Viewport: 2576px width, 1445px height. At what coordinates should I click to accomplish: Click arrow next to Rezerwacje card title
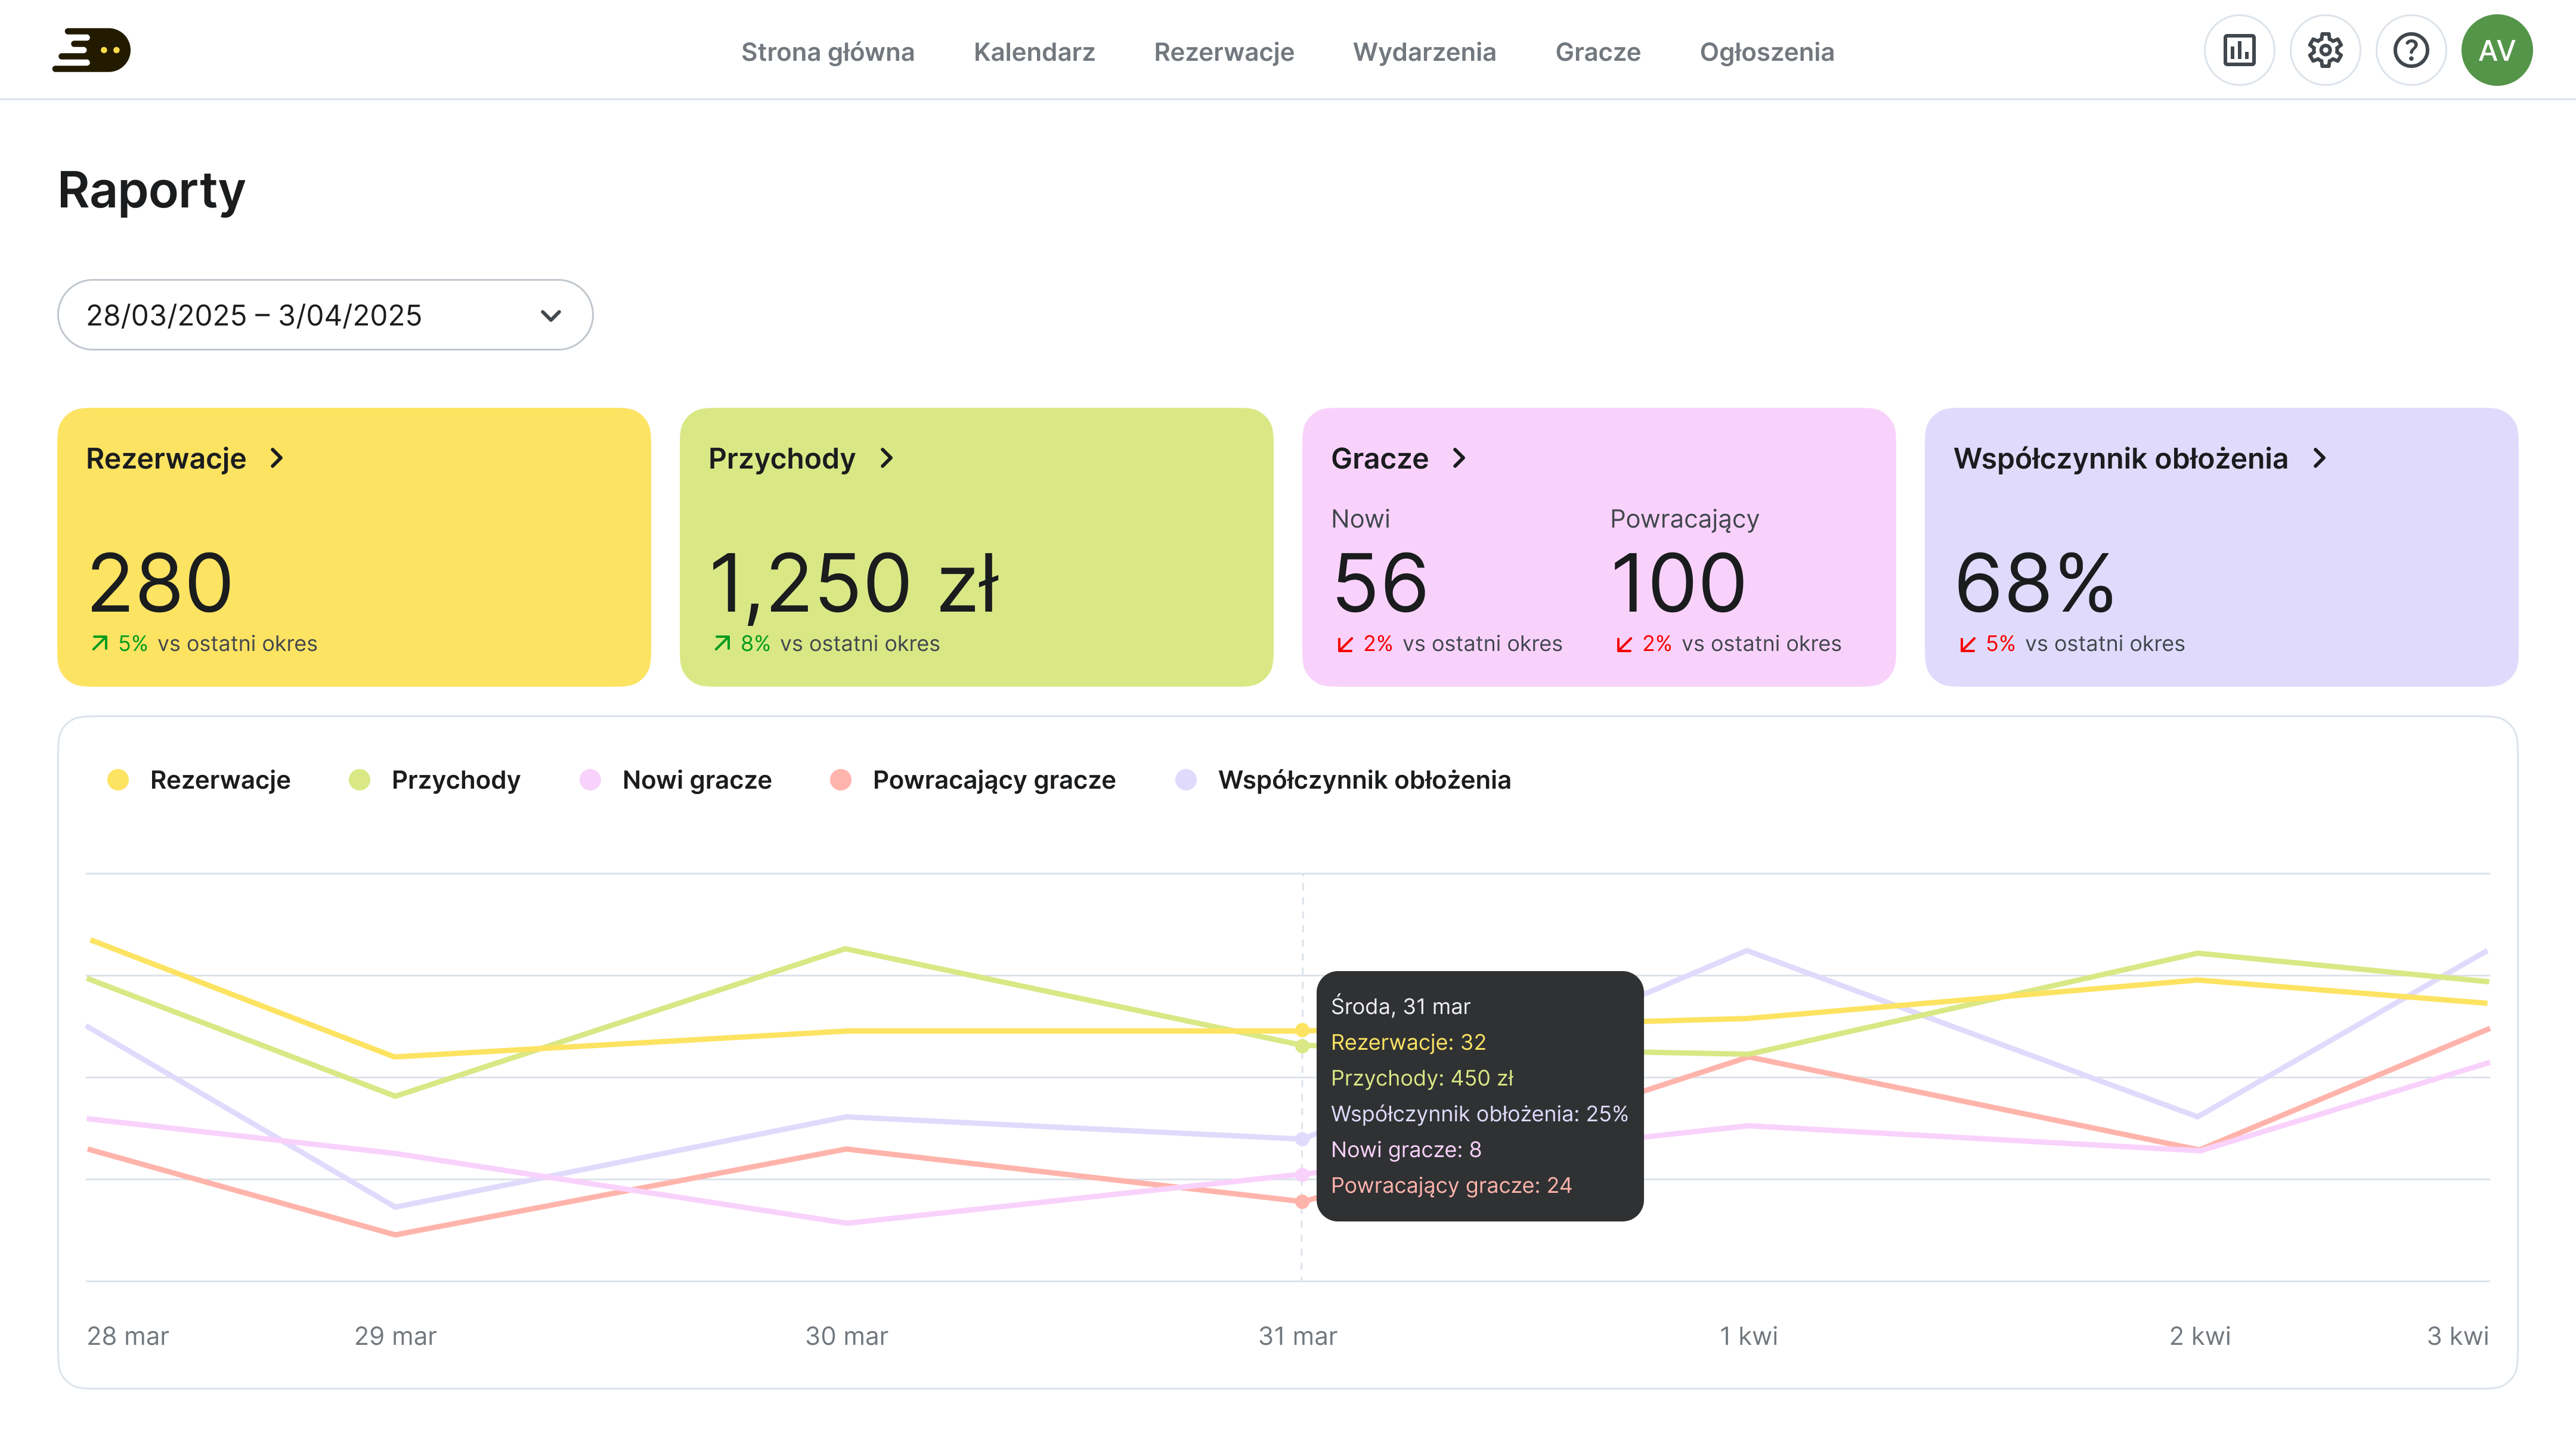coord(277,458)
